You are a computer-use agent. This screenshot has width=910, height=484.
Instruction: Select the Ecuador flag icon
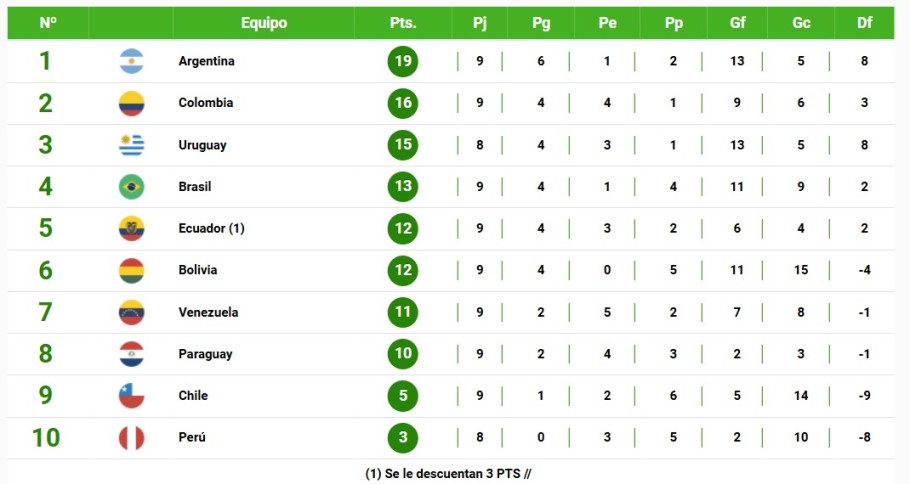click(132, 229)
